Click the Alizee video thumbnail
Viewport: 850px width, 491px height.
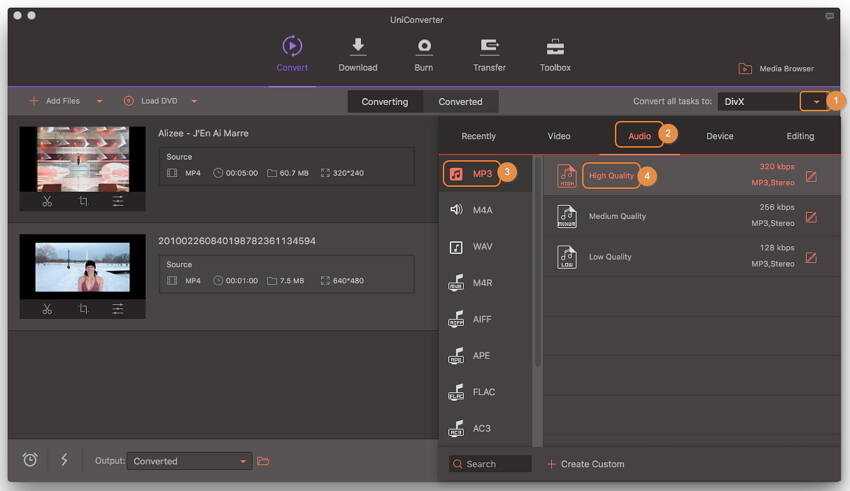[x=82, y=159]
